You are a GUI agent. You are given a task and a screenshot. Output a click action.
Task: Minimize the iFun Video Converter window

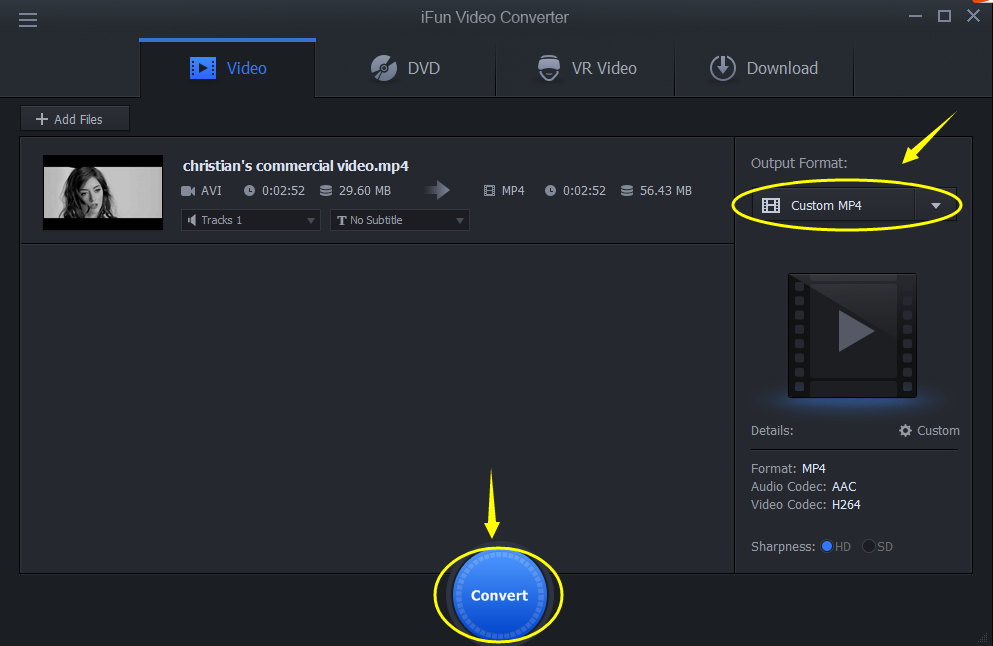pyautogui.click(x=915, y=16)
